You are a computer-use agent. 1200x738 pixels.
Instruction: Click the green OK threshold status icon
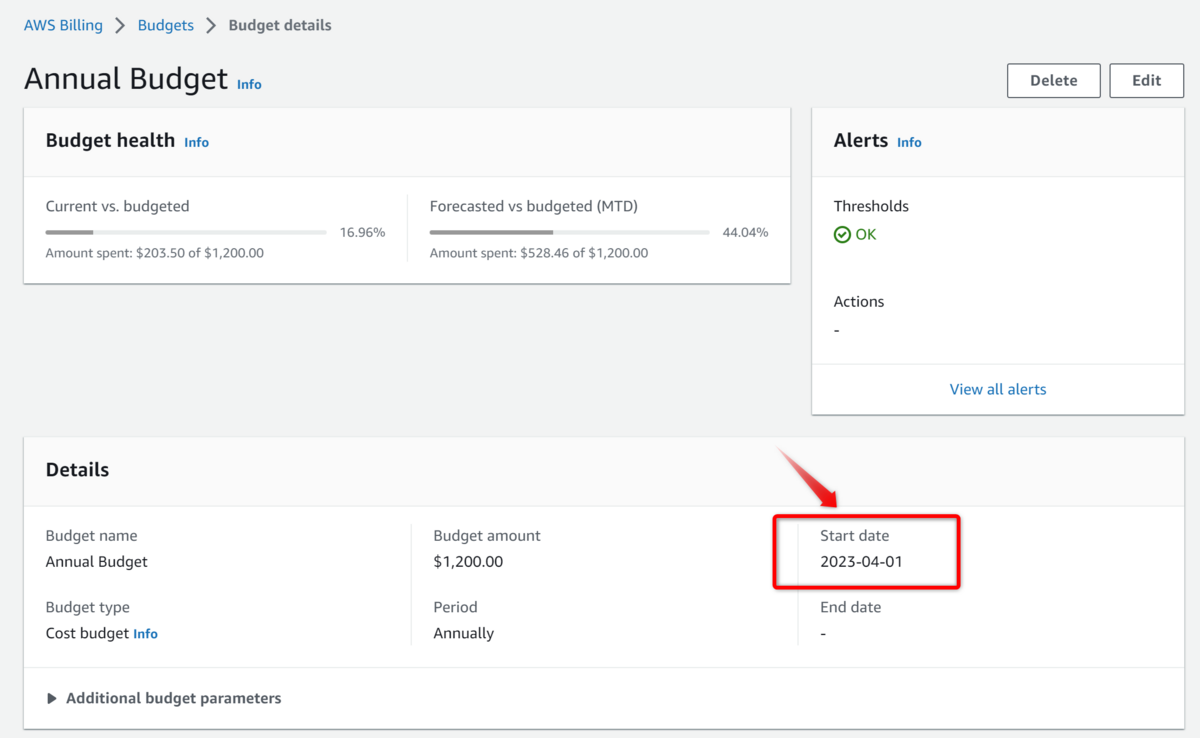point(842,234)
